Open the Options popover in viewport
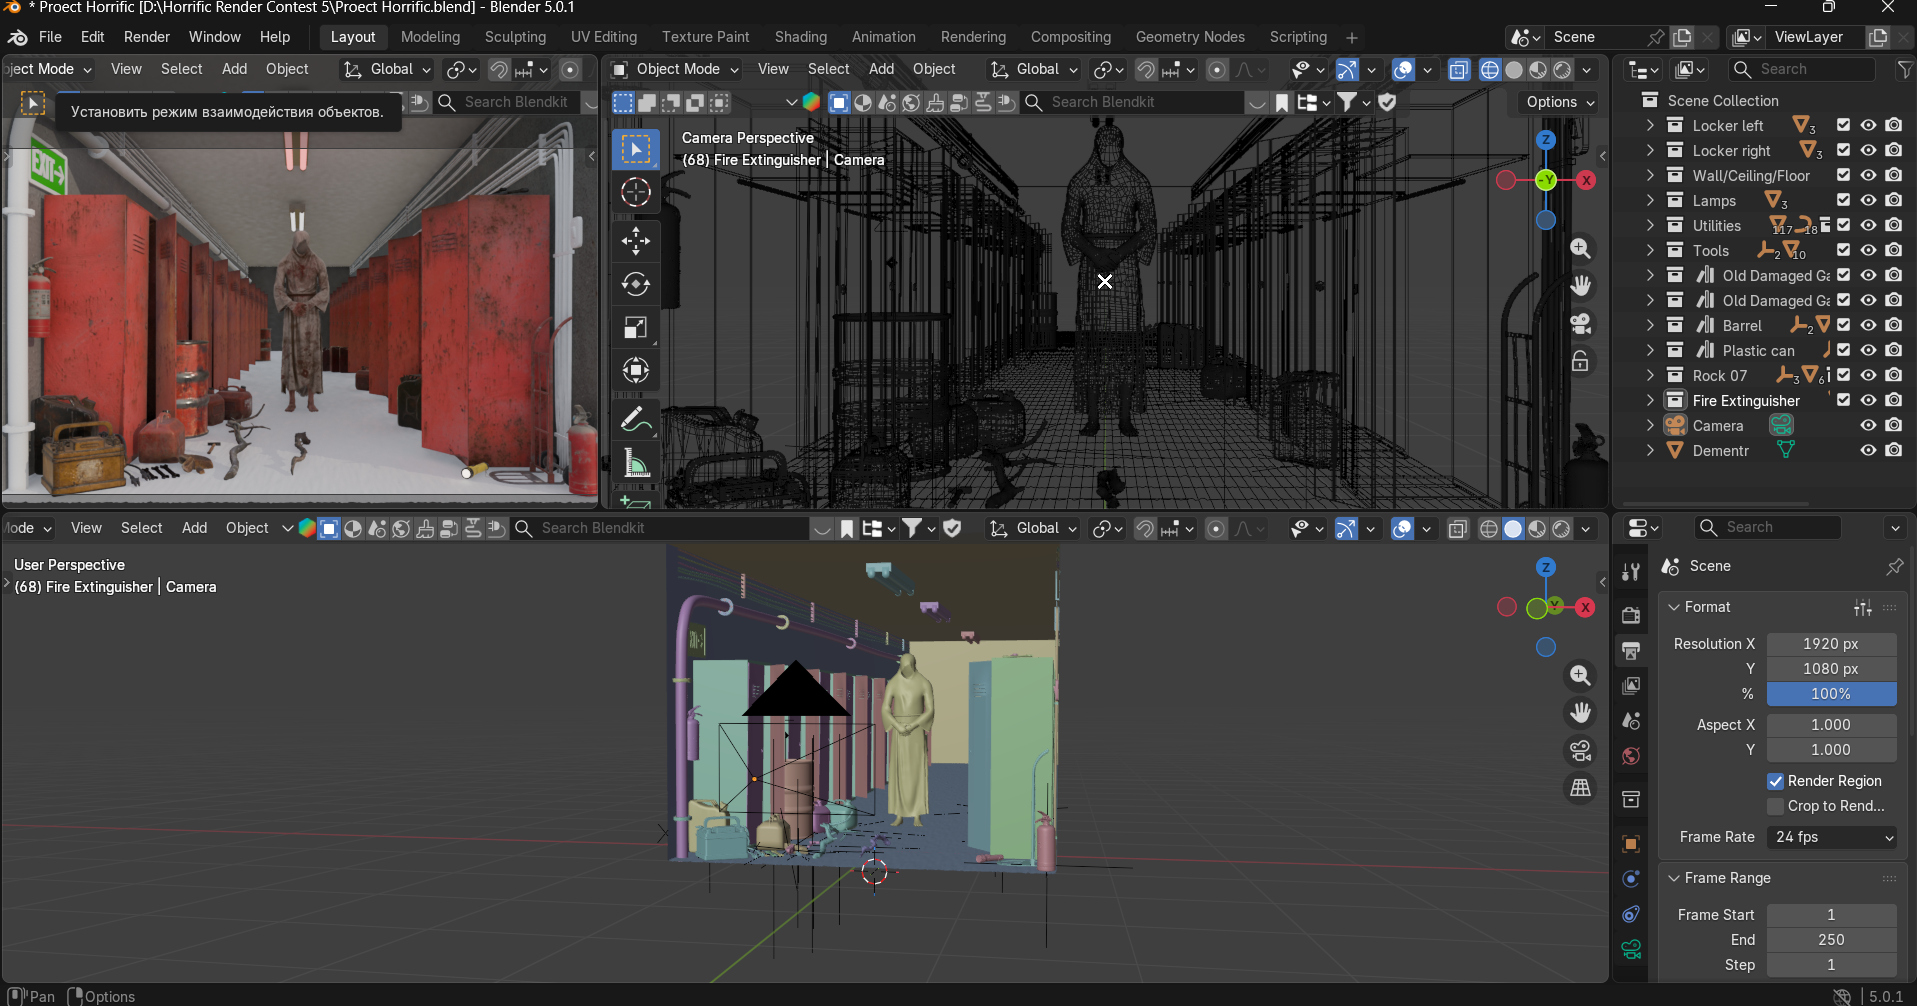Screen dimensions: 1917x1006 pyautogui.click(x=1559, y=102)
